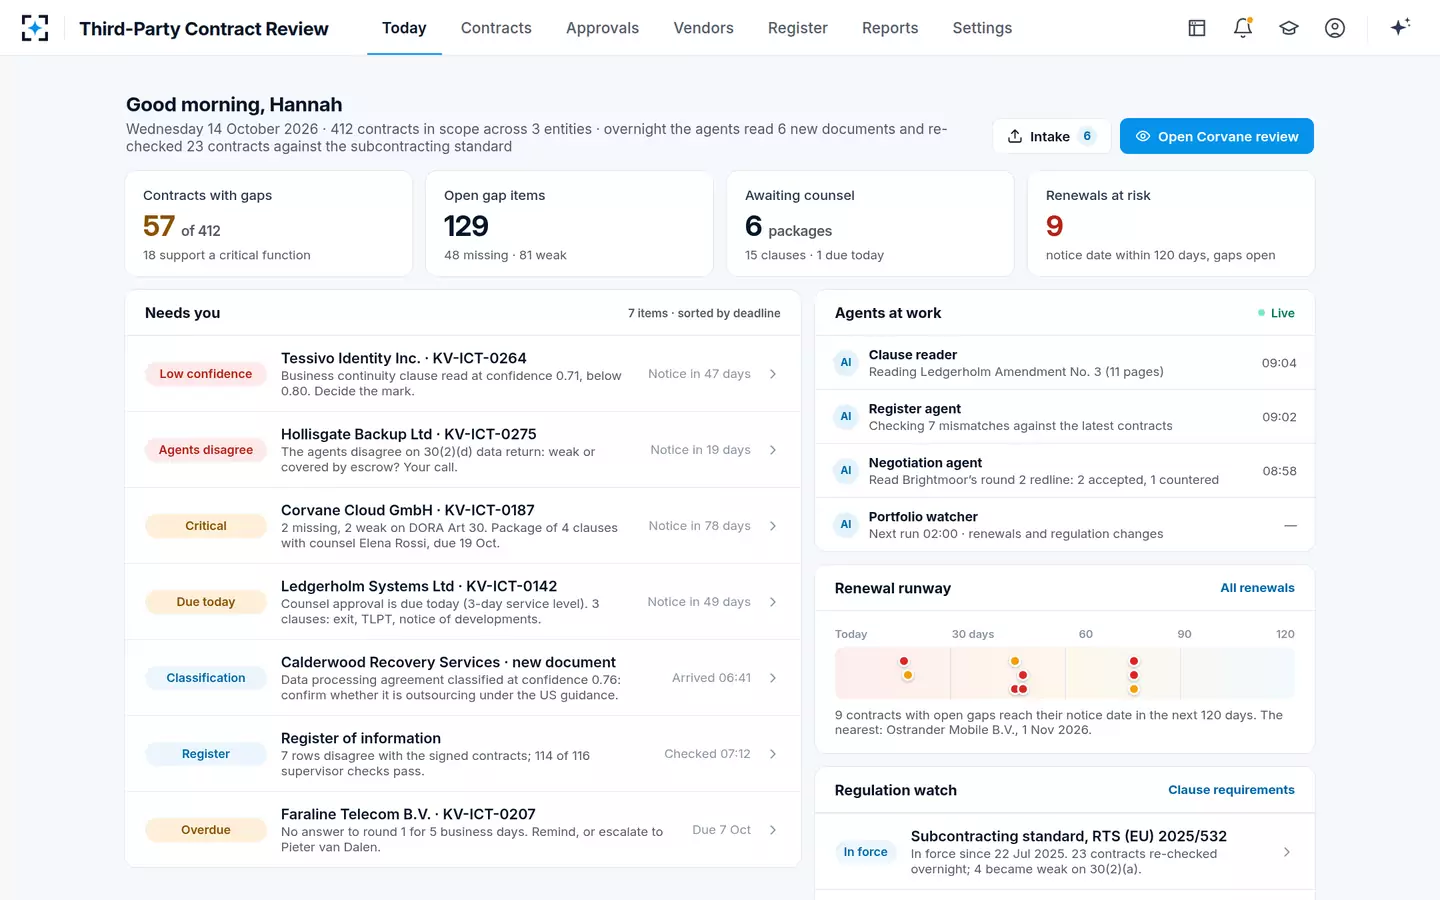Expand the Tessivo Identity Inc. row chevron
The image size is (1440, 900).
point(773,374)
